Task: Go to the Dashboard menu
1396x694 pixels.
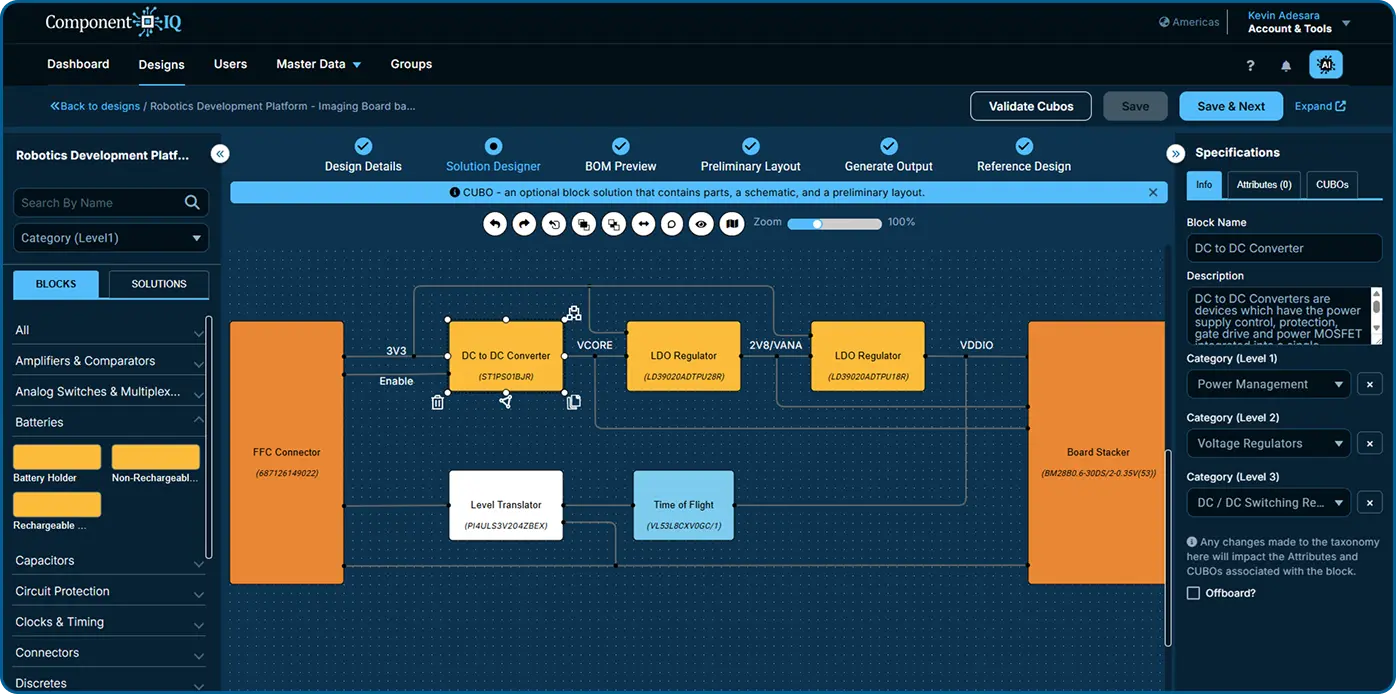Action: [78, 64]
